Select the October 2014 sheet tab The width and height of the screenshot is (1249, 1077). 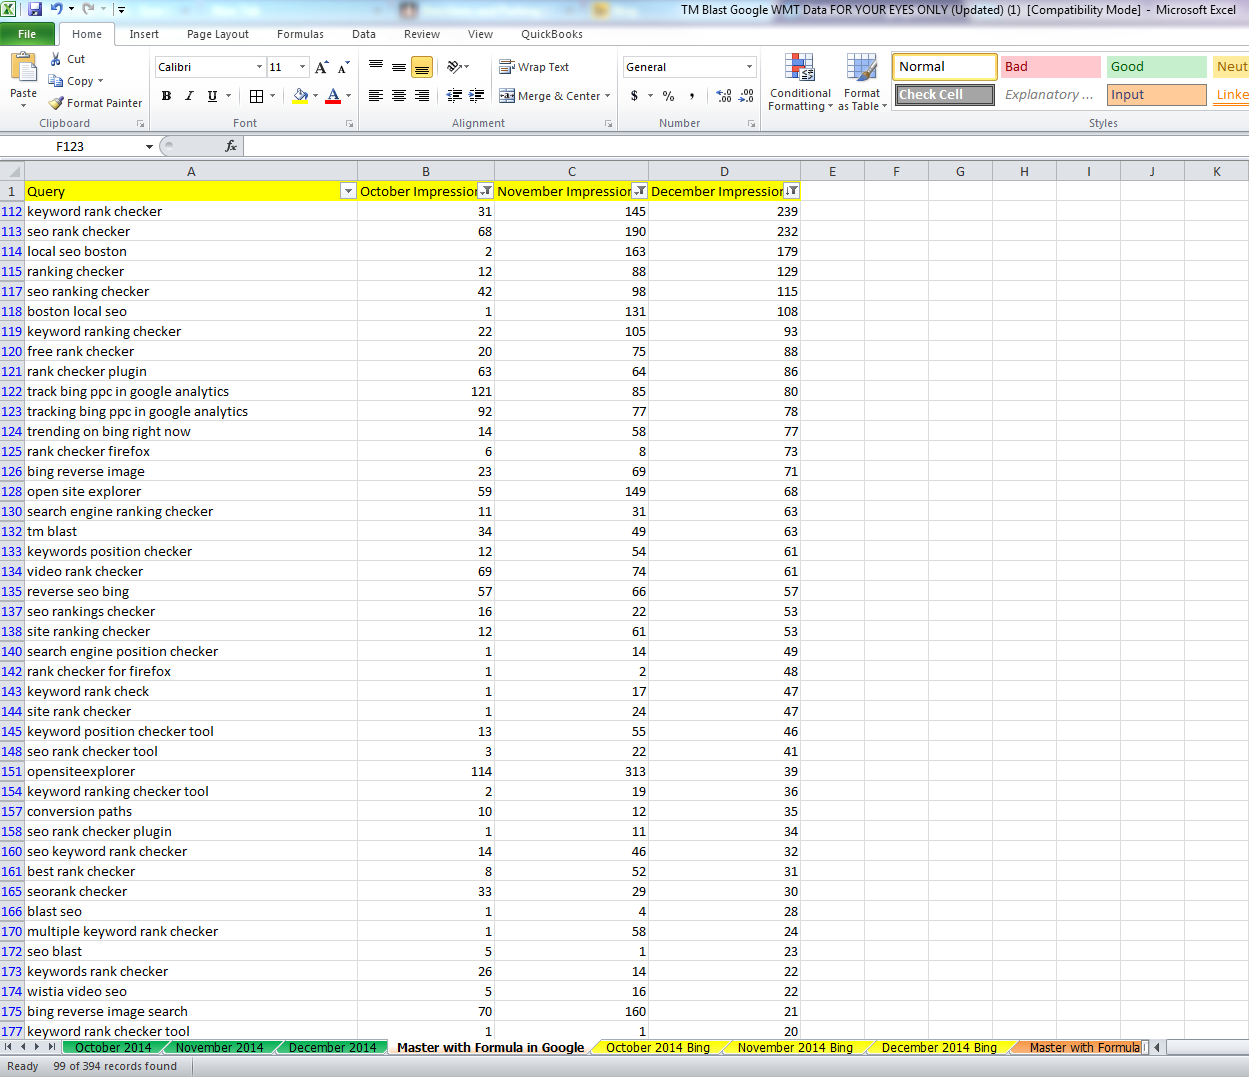coord(113,1048)
